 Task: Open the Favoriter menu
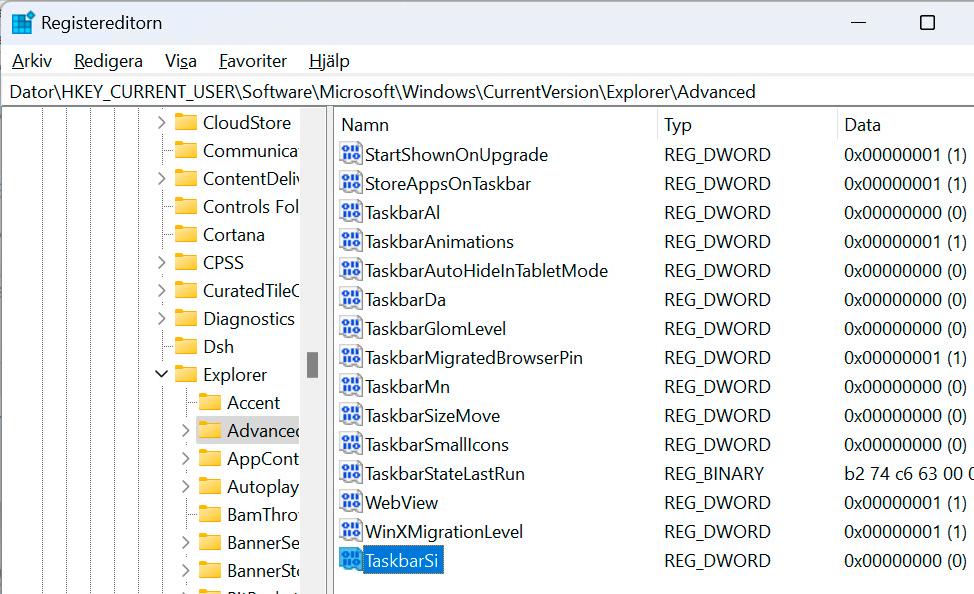pos(253,61)
